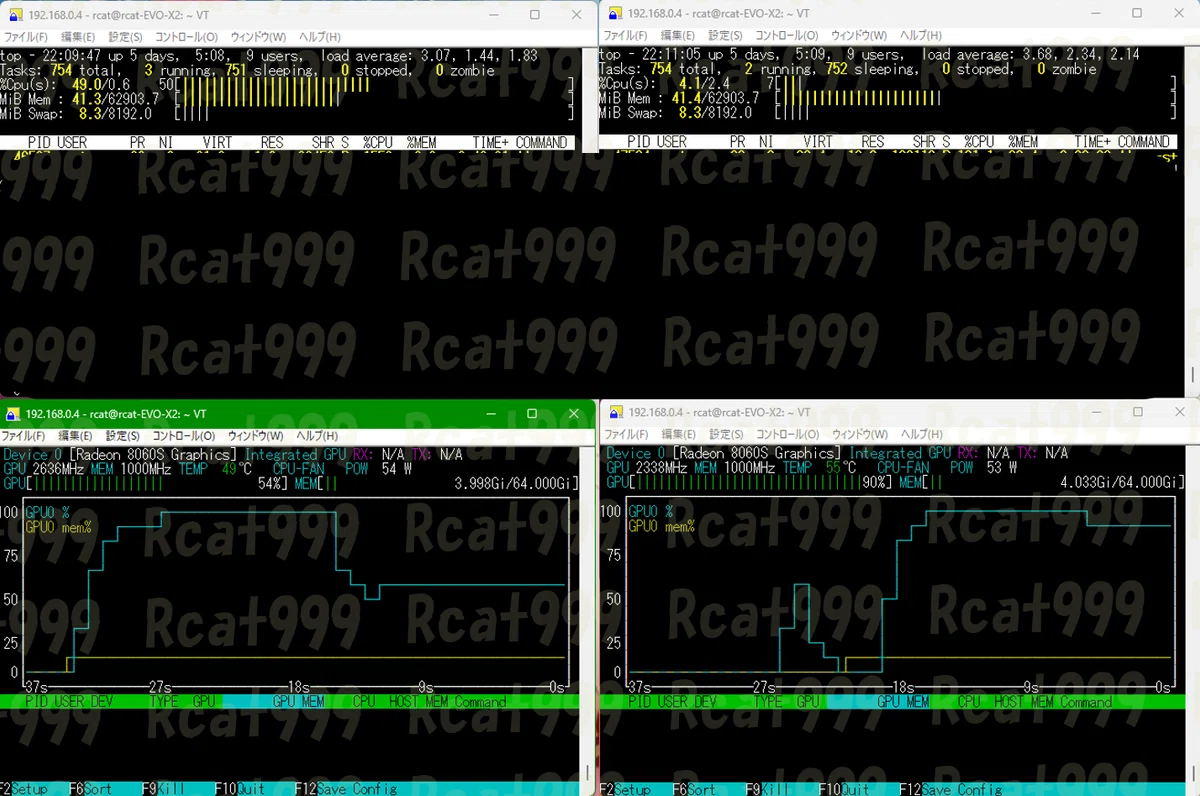Click 'GPU 2636MHz' clock reading
The image size is (1200, 796).
(x=45, y=468)
